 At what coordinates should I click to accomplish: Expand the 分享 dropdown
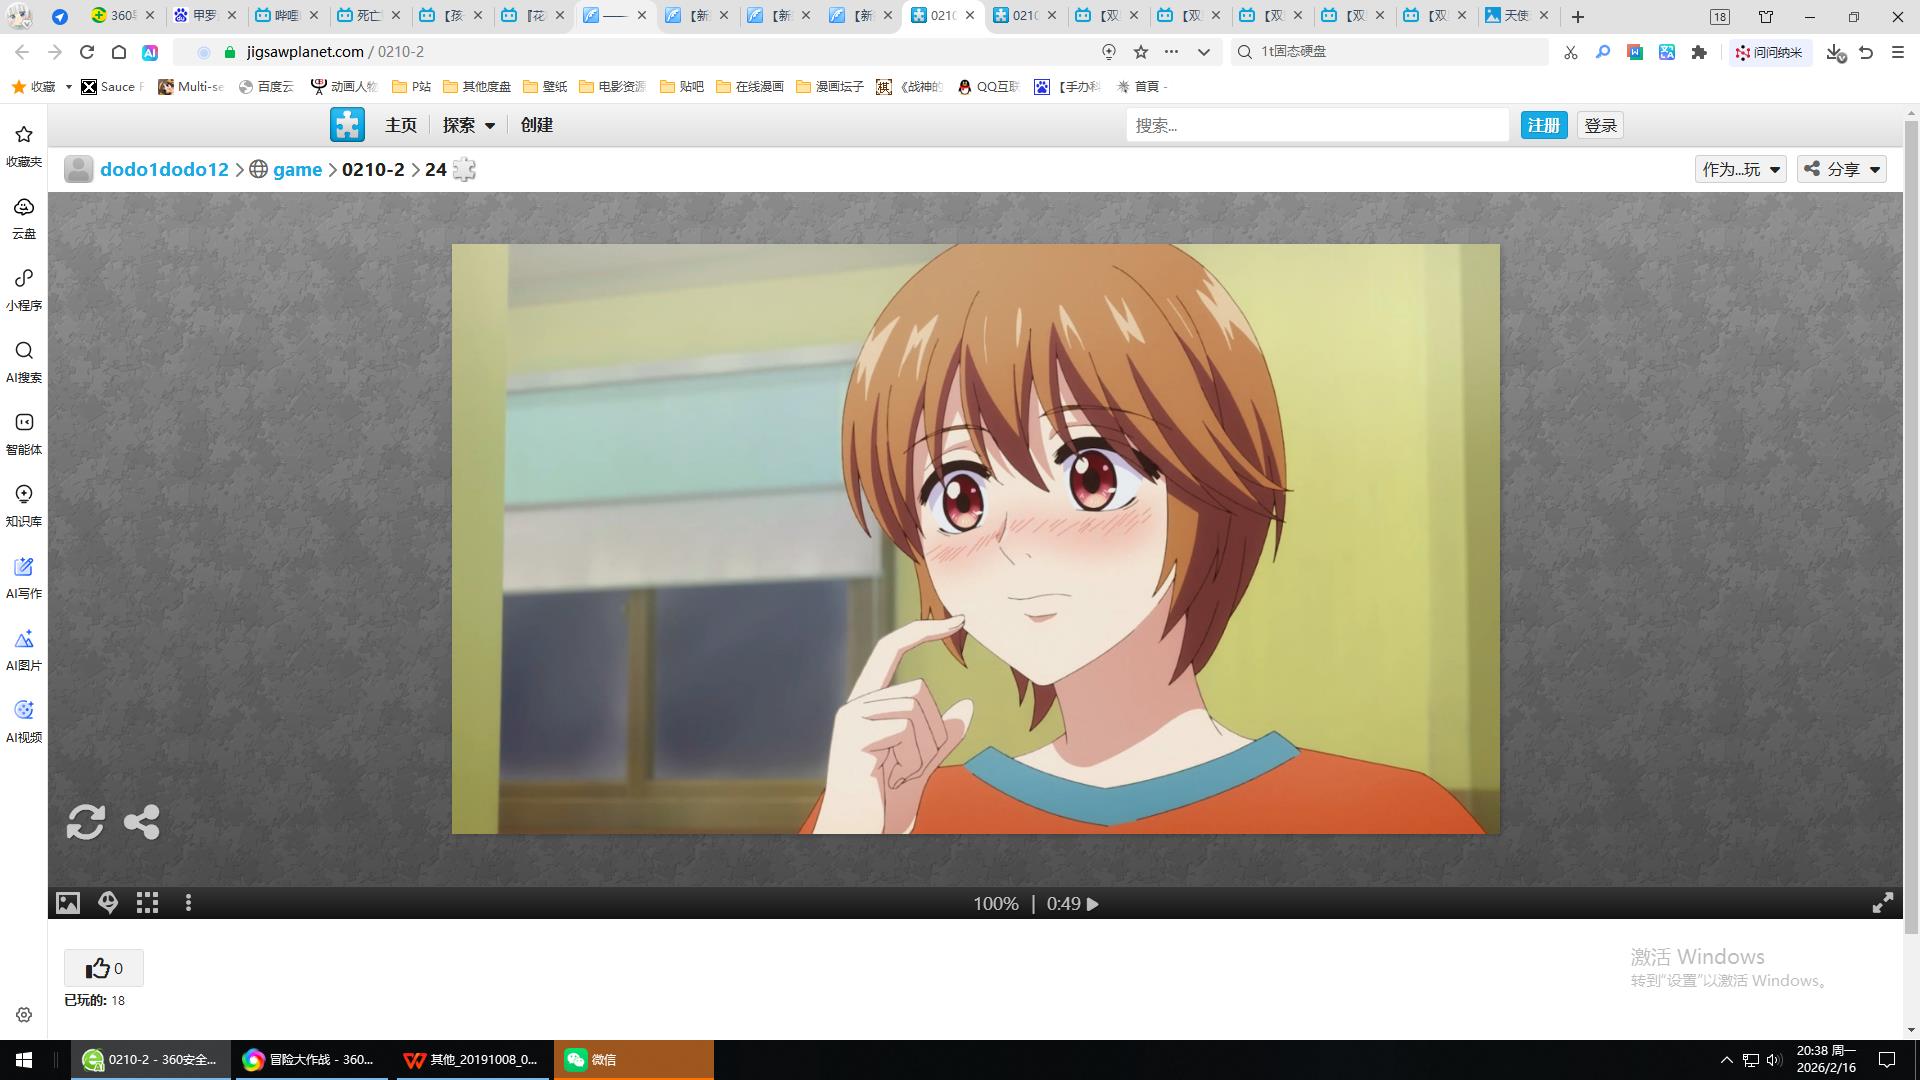coord(1842,169)
